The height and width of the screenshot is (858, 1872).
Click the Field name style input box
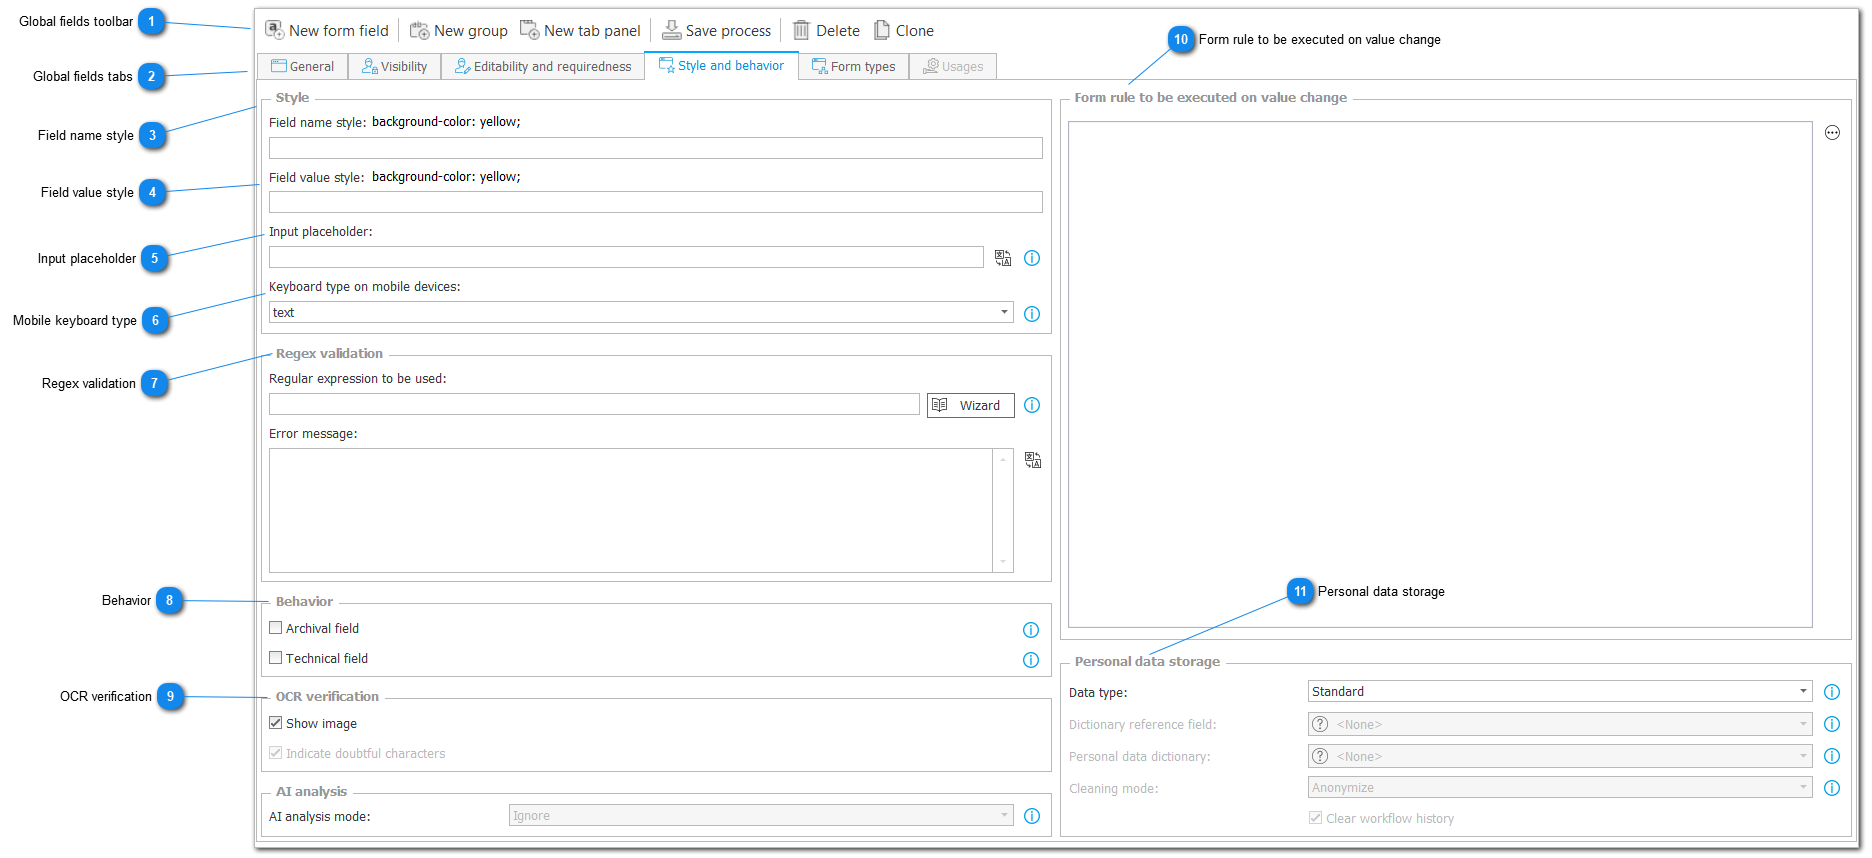656,148
